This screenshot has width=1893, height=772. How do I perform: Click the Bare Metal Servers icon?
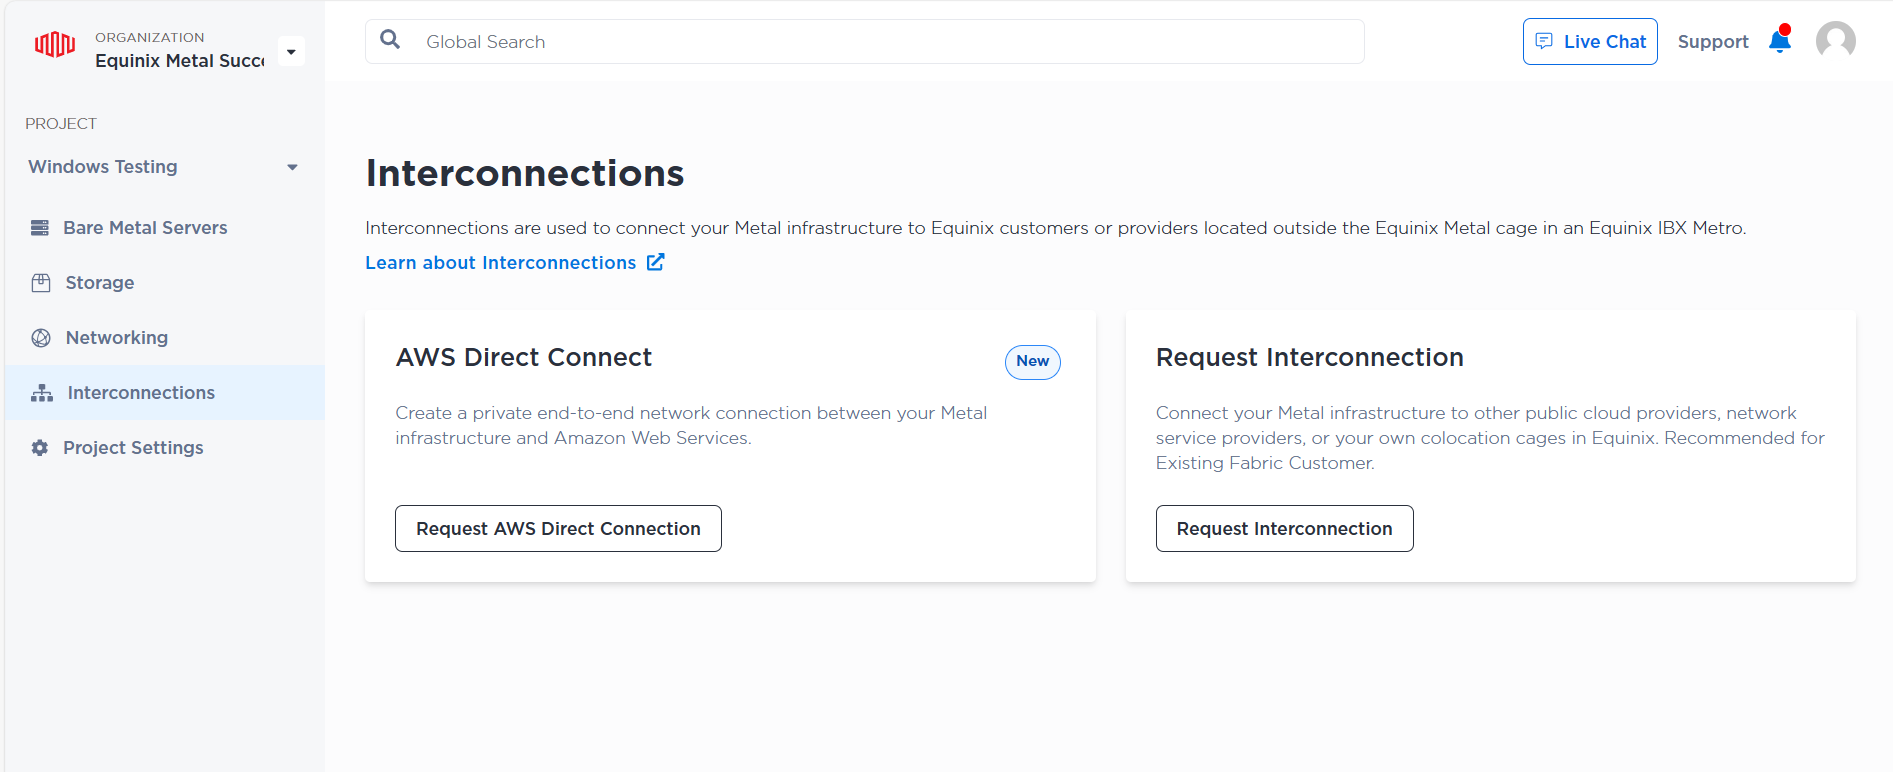coord(40,228)
